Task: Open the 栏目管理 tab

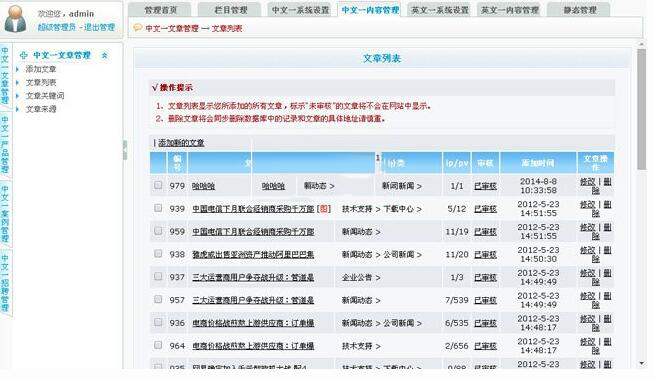Action: tap(230, 10)
